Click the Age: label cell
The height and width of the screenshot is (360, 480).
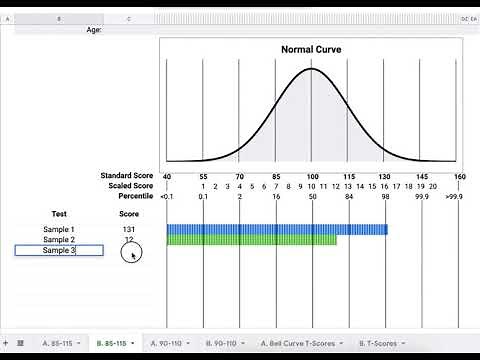click(x=94, y=30)
